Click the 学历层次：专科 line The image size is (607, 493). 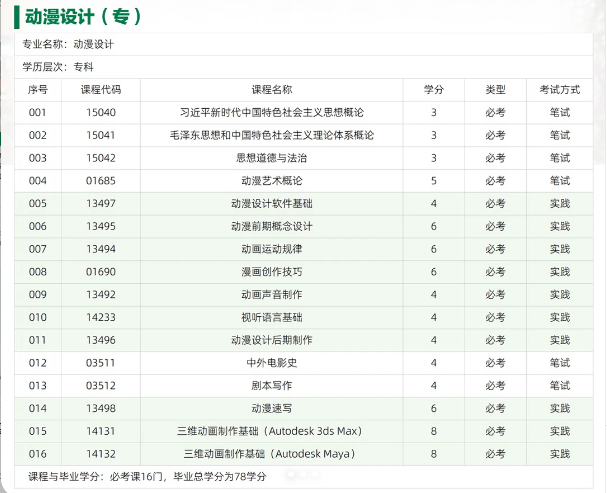[58, 67]
